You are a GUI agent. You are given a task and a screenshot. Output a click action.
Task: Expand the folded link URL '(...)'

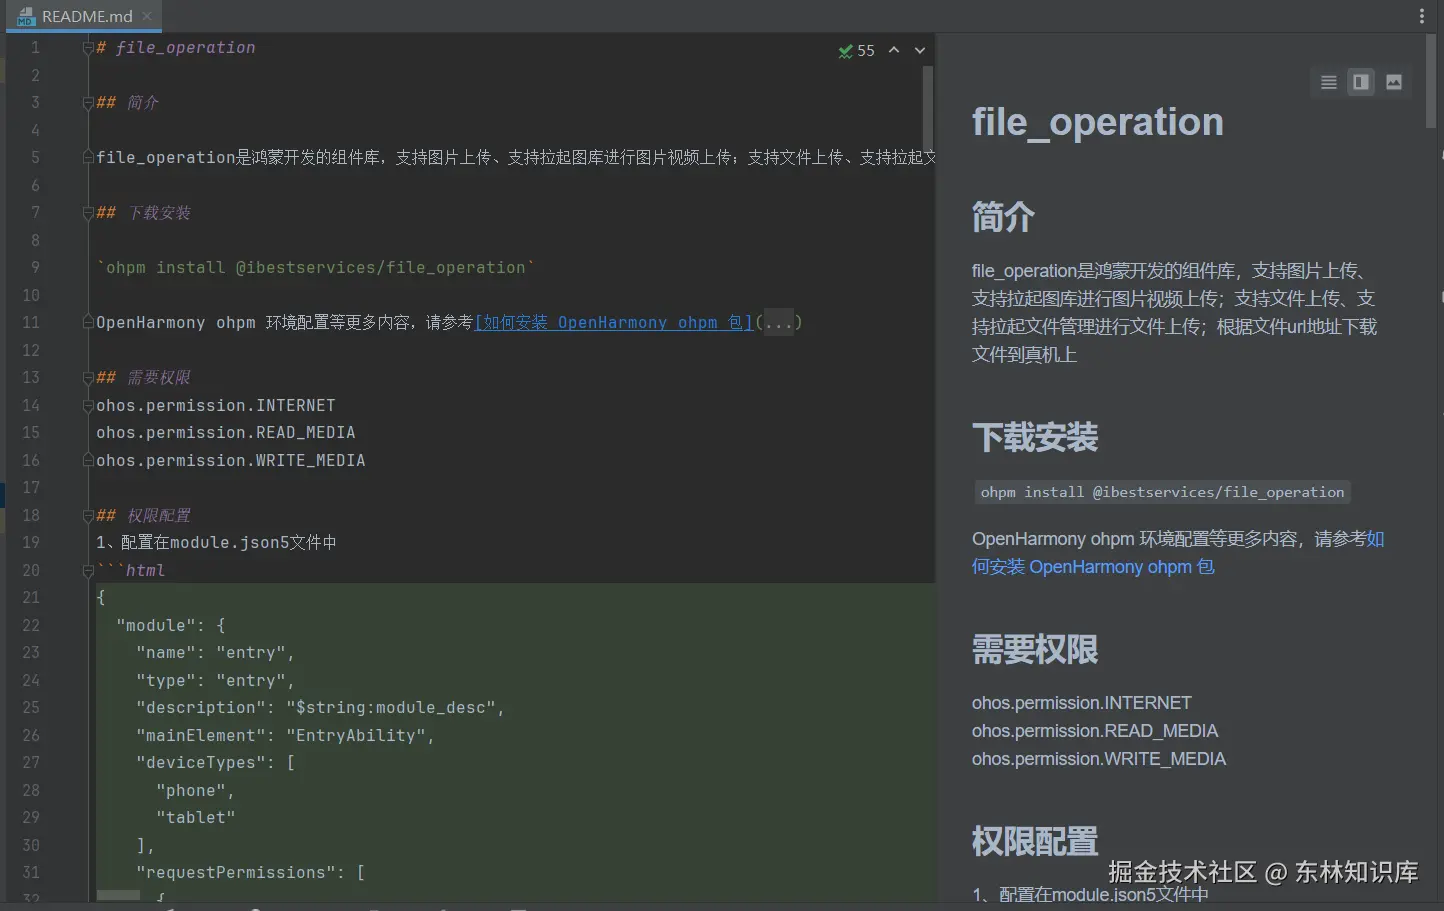pos(779,323)
